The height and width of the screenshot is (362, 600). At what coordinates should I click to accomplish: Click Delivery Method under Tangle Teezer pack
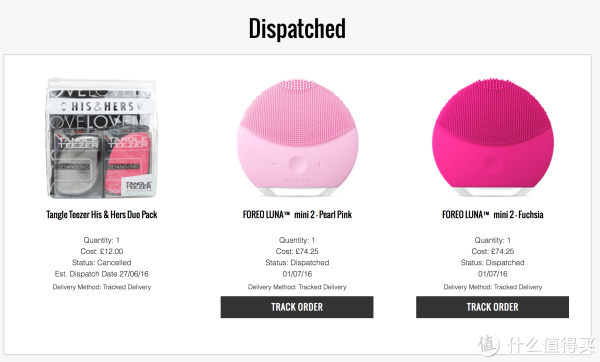coord(102,287)
